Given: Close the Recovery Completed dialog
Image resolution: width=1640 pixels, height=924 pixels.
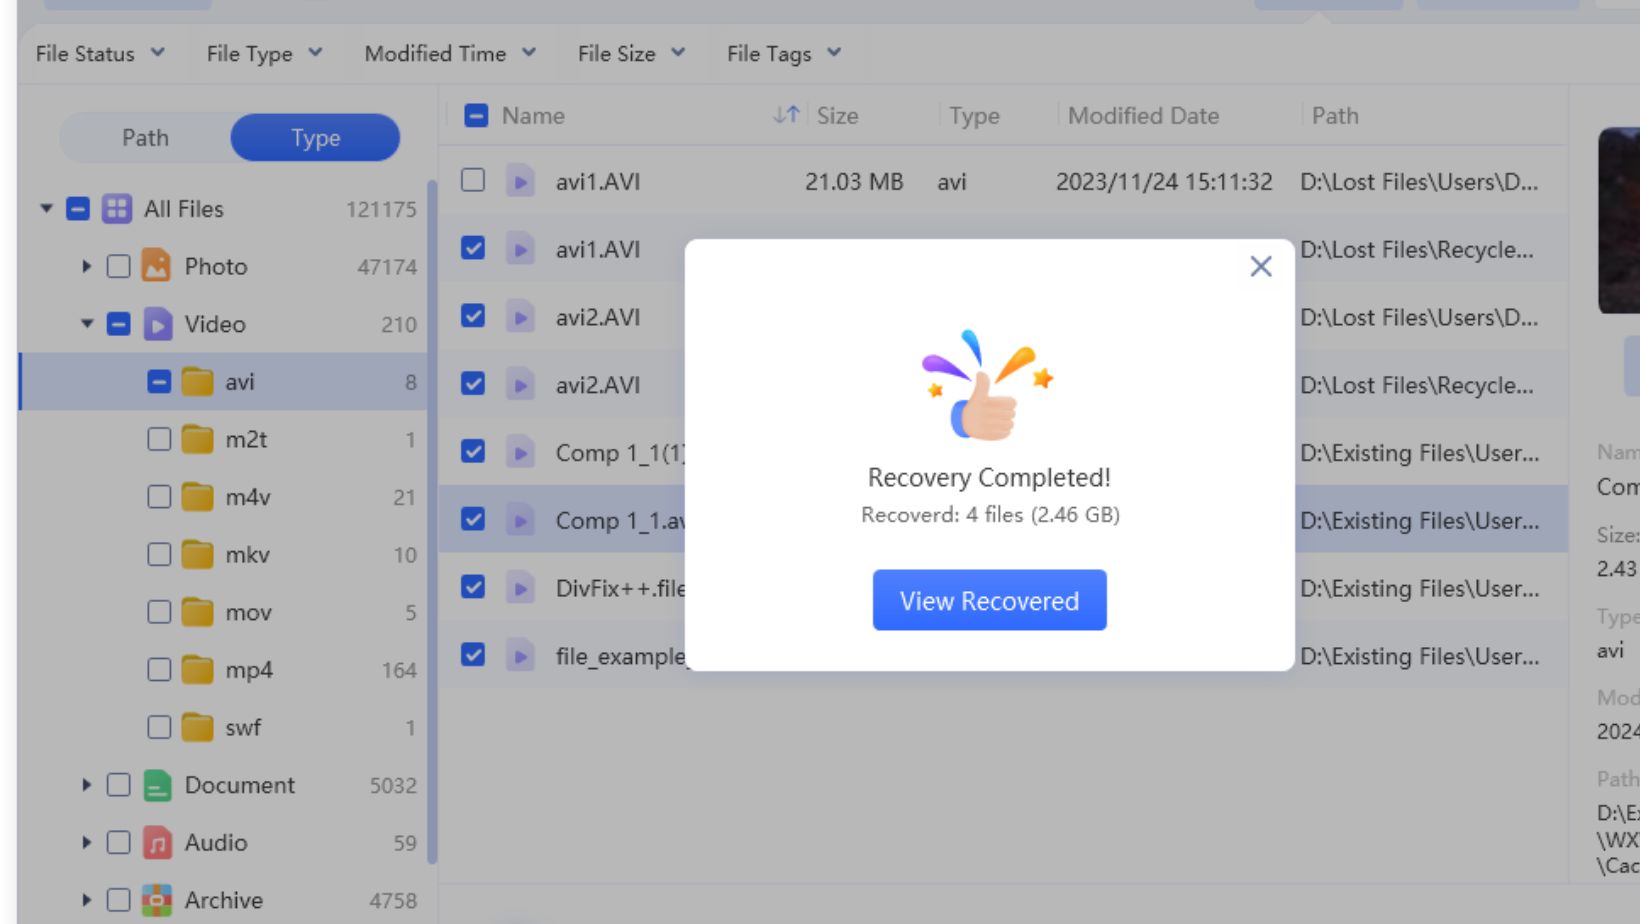Looking at the screenshot, I should click(1260, 266).
